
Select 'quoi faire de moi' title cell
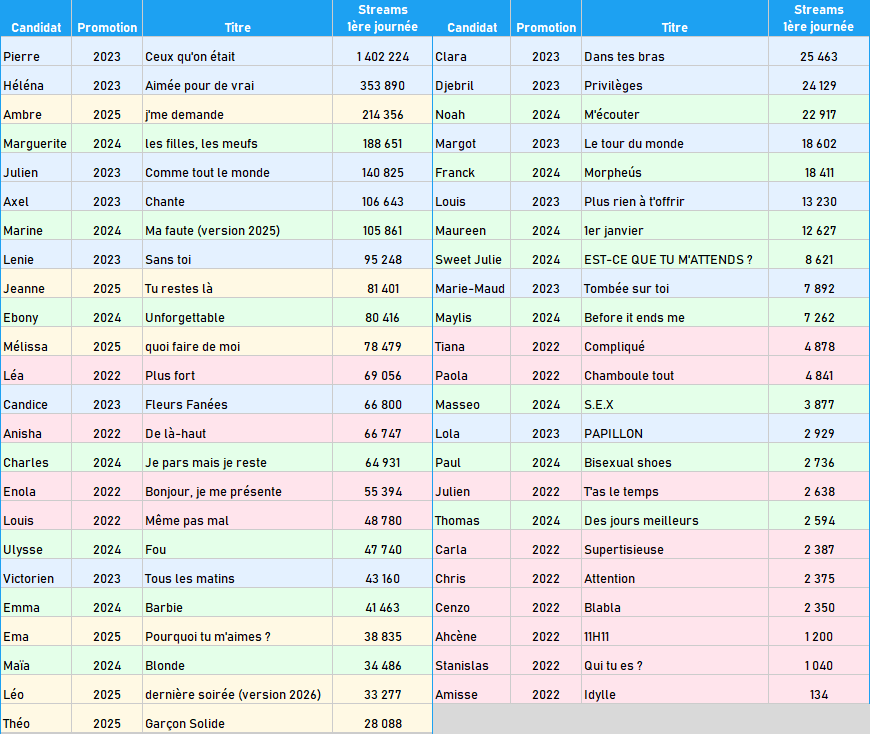point(237,341)
